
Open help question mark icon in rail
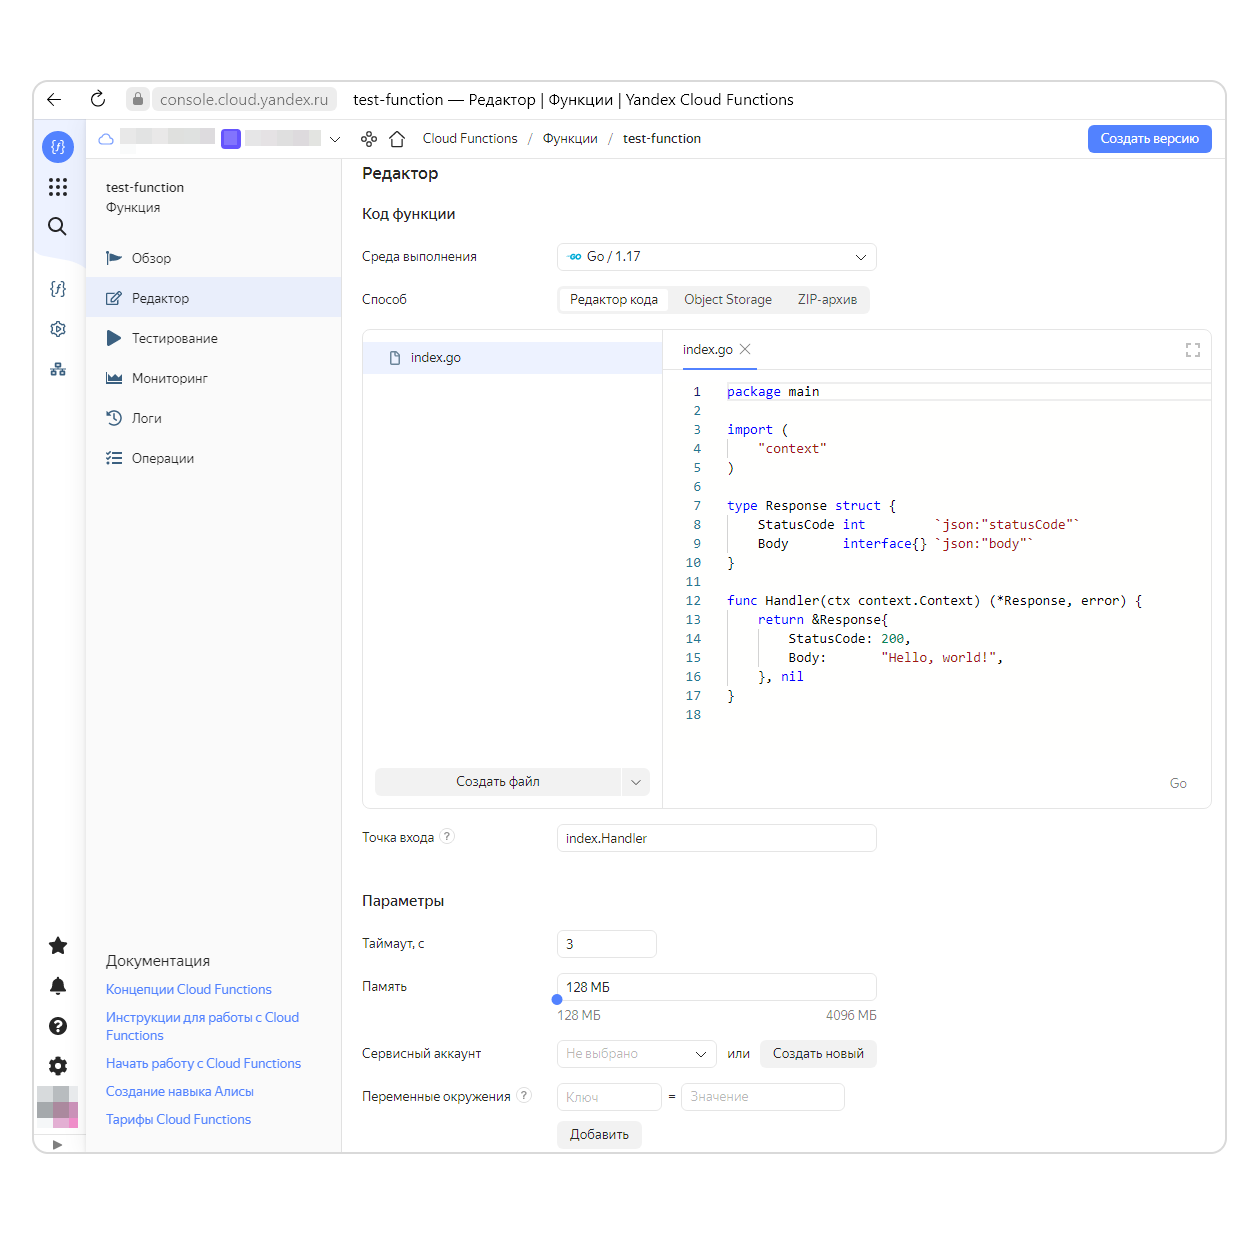pyautogui.click(x=58, y=1026)
